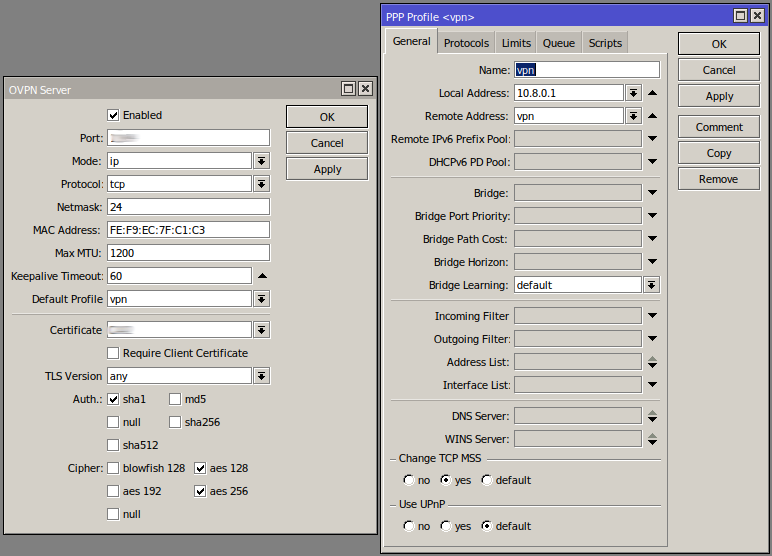Open the Protocol dropdown in OVPN Server

pyautogui.click(x=261, y=184)
